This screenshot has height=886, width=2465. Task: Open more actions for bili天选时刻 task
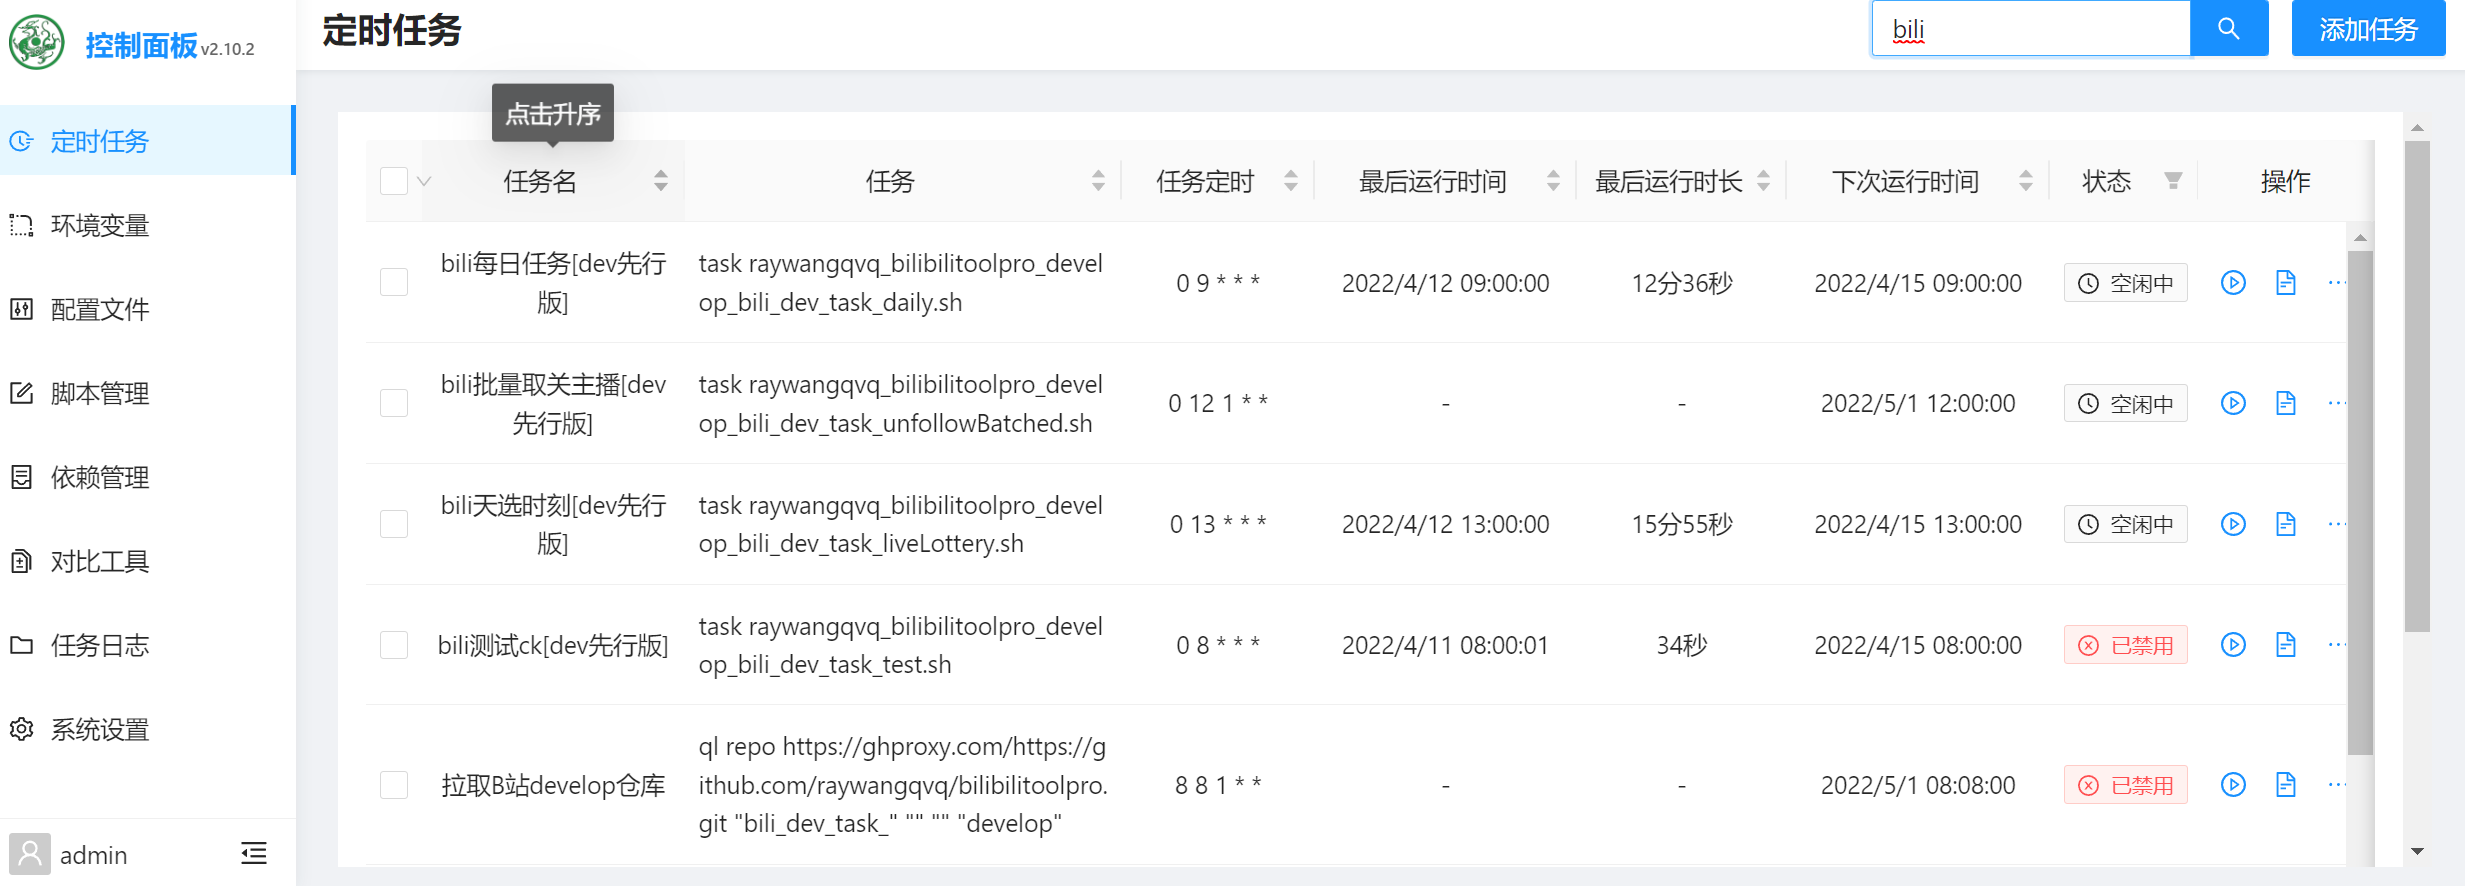(2336, 524)
